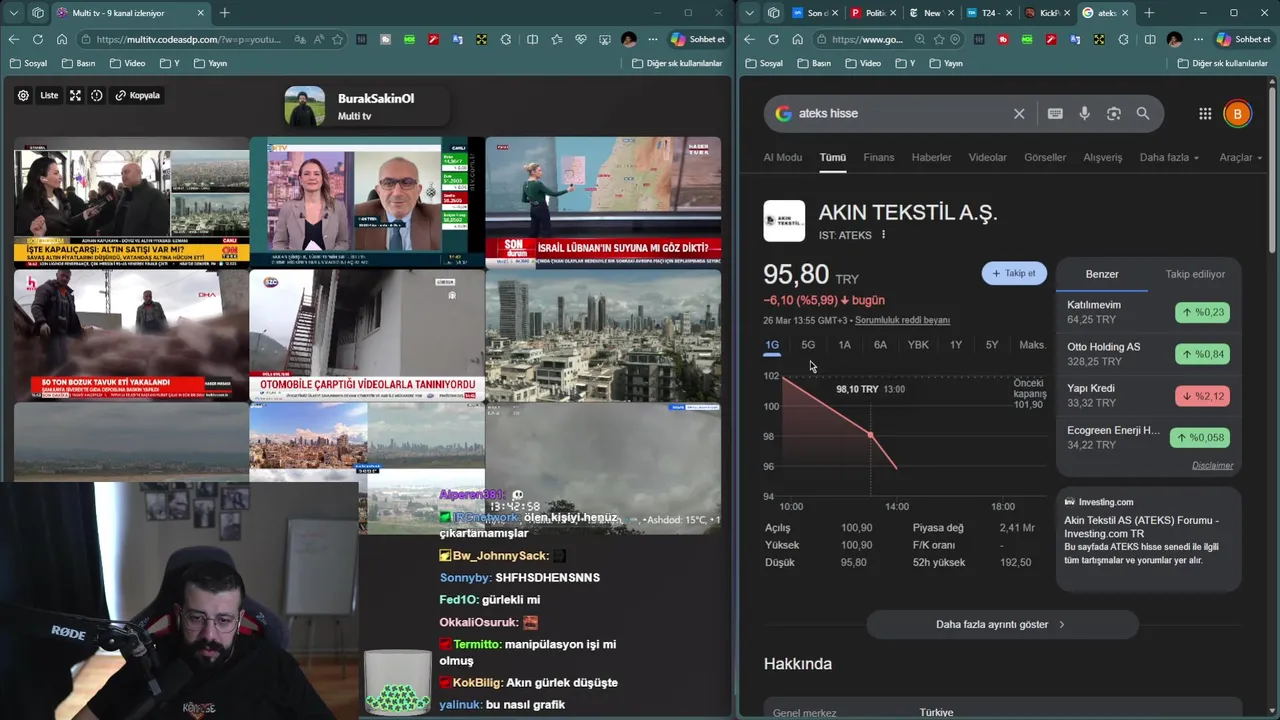Open the Sosyal bookmarks folder in Multi tv window
This screenshot has width=1280, height=720.
point(28,63)
